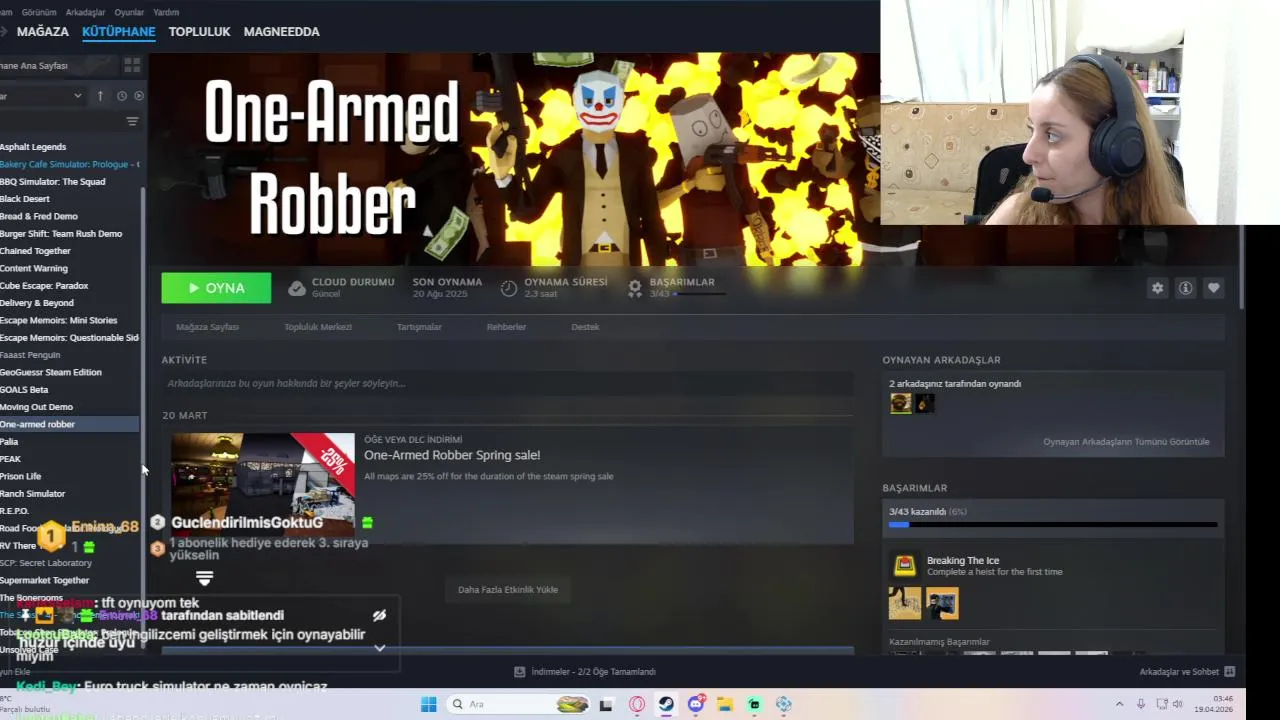Open Topluluk Merkezi link

click(318, 327)
